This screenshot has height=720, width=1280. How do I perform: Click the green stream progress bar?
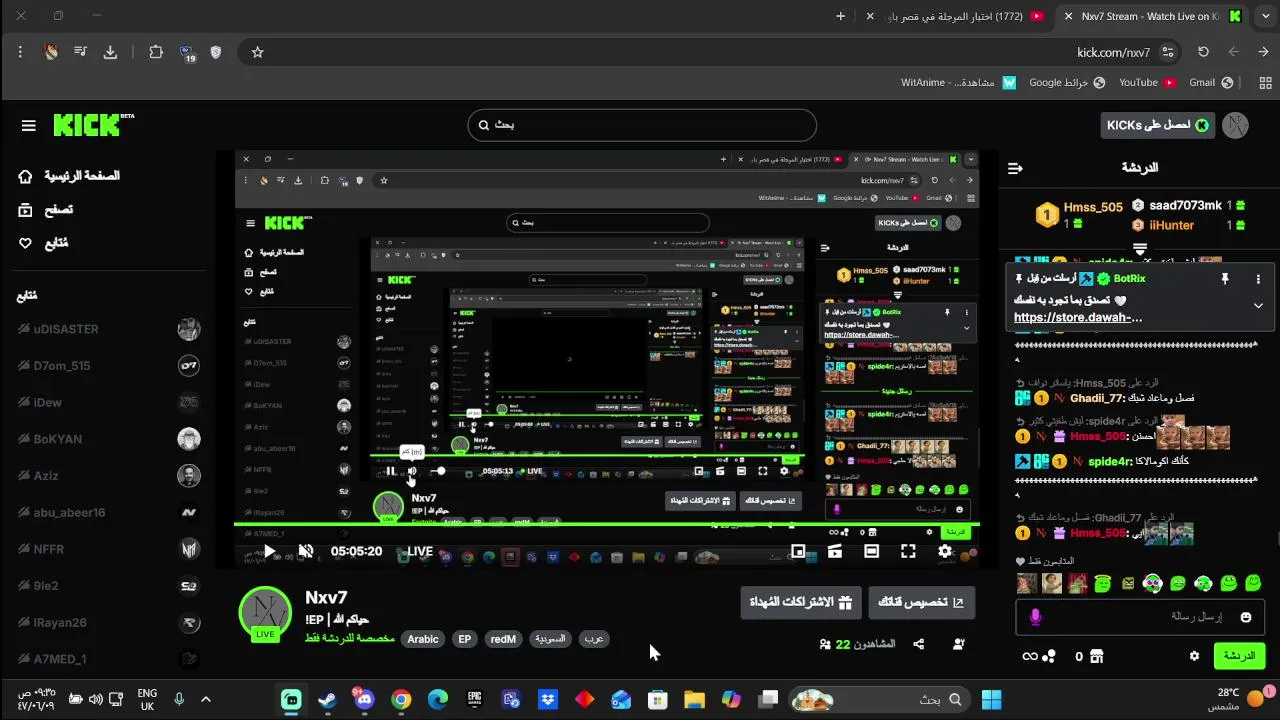(607, 524)
